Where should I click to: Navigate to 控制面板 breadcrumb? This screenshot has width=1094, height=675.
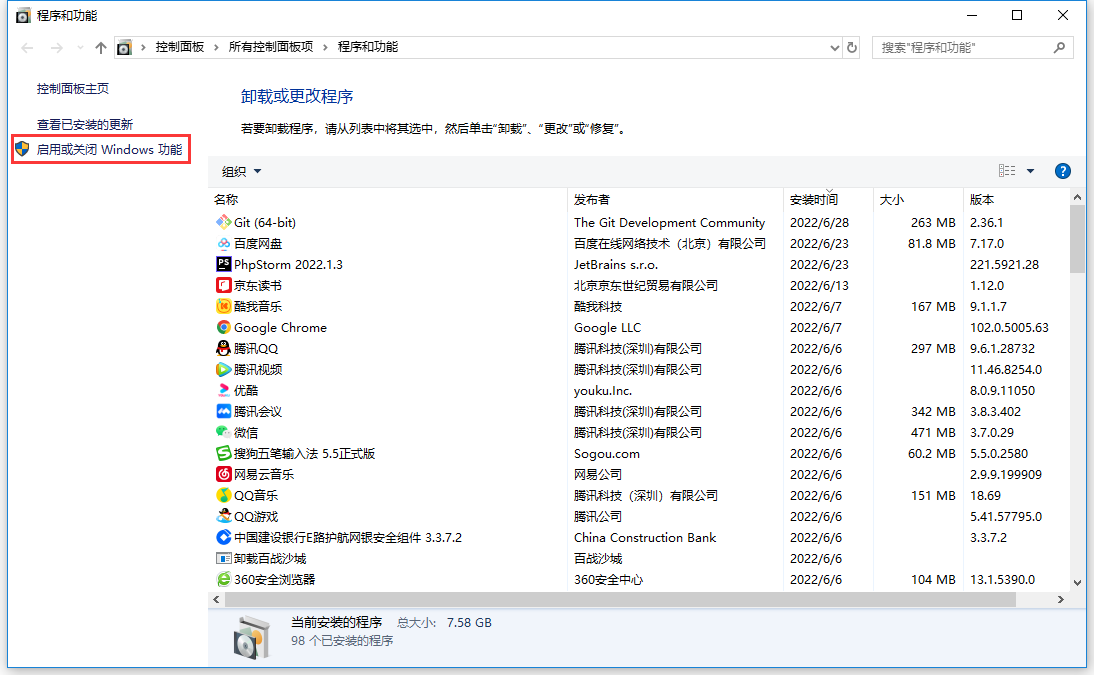[x=180, y=47]
